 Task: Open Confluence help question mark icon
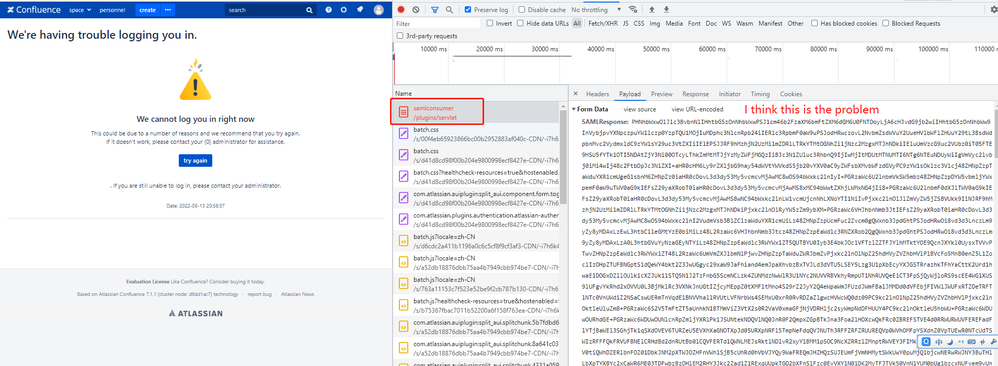point(328,10)
